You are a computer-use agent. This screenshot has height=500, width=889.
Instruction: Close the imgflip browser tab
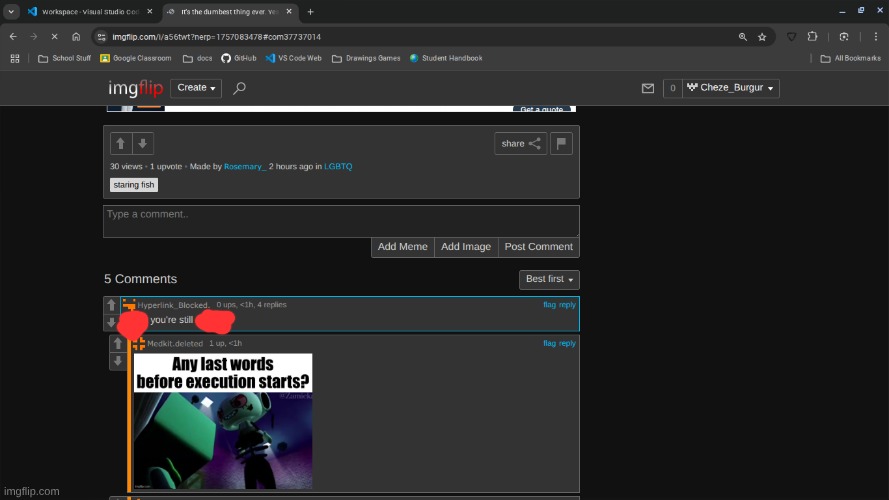pyautogui.click(x=289, y=11)
